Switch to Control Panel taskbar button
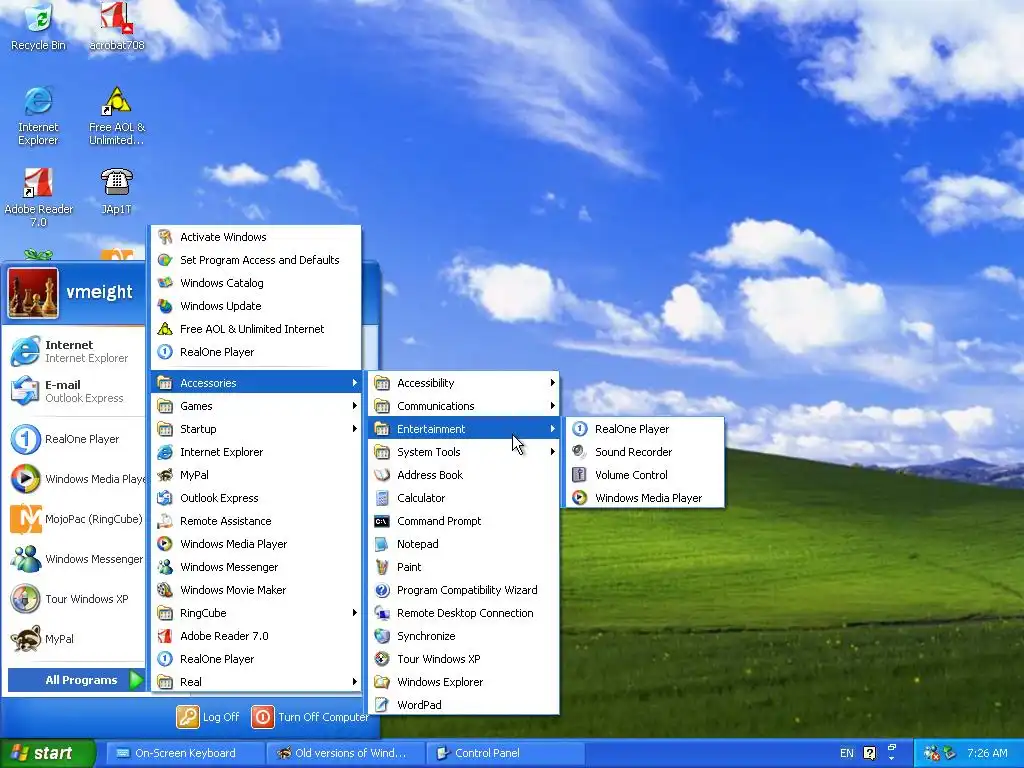1024x768 pixels. click(506, 753)
